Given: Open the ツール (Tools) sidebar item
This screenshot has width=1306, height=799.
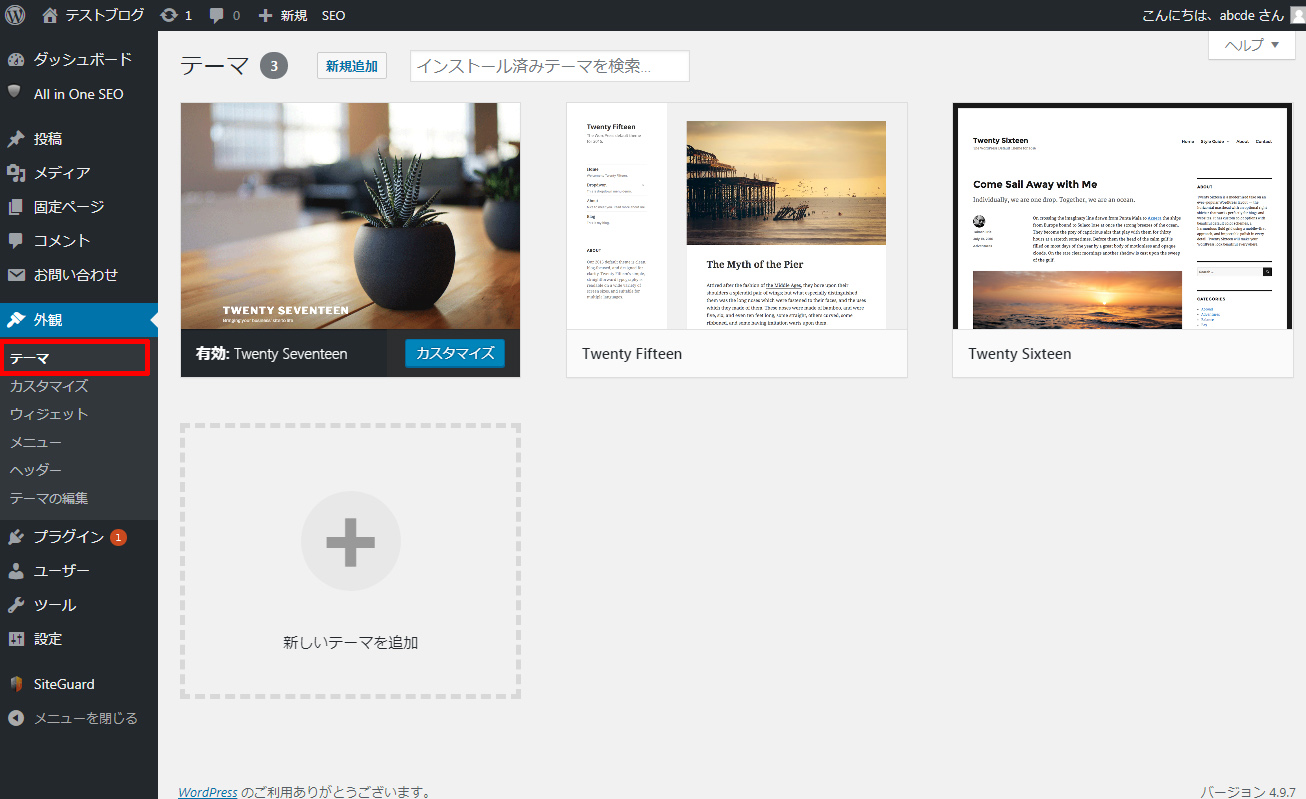Looking at the screenshot, I should point(54,605).
